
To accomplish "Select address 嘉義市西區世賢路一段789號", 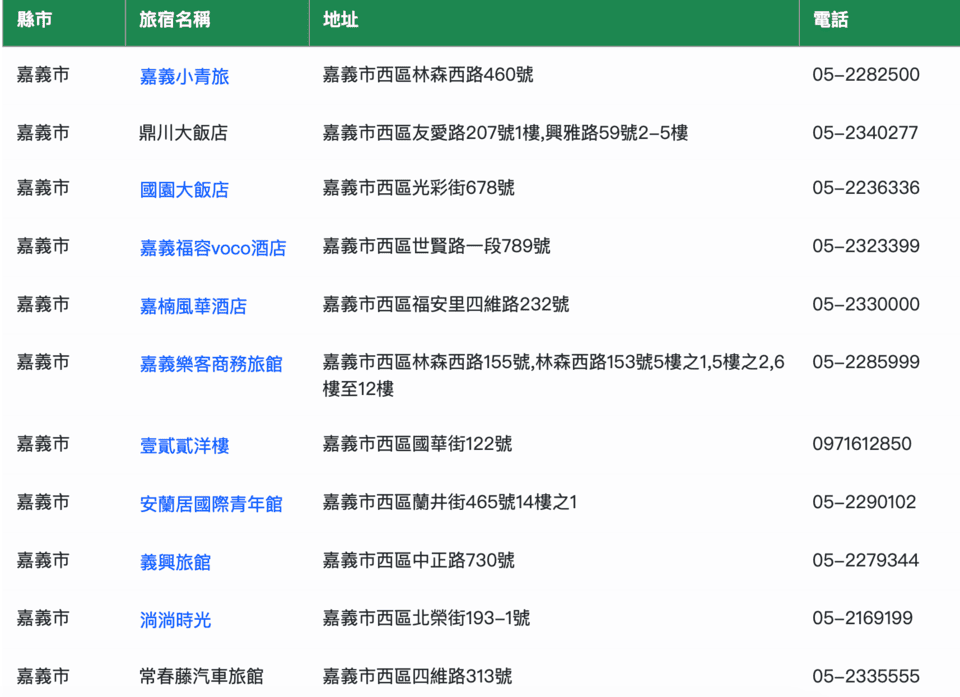I will (x=437, y=246).
